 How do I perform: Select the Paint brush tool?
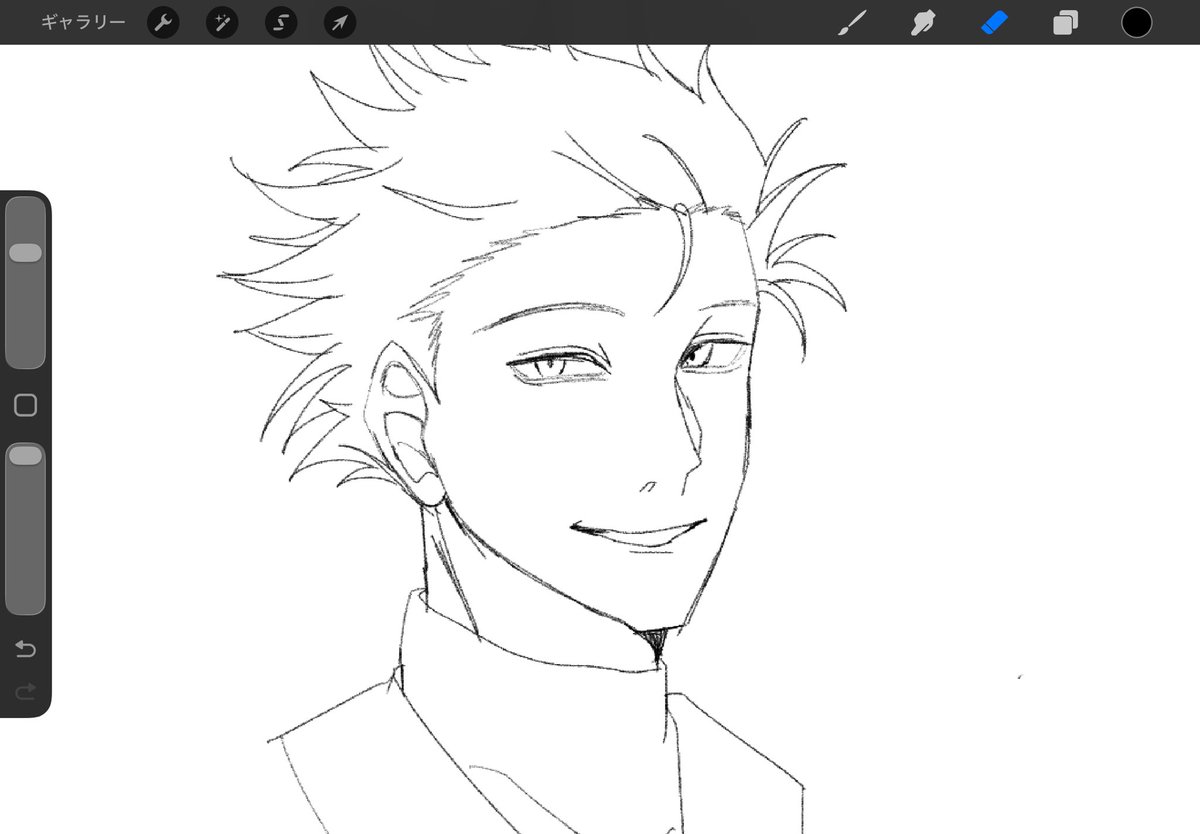tap(851, 23)
